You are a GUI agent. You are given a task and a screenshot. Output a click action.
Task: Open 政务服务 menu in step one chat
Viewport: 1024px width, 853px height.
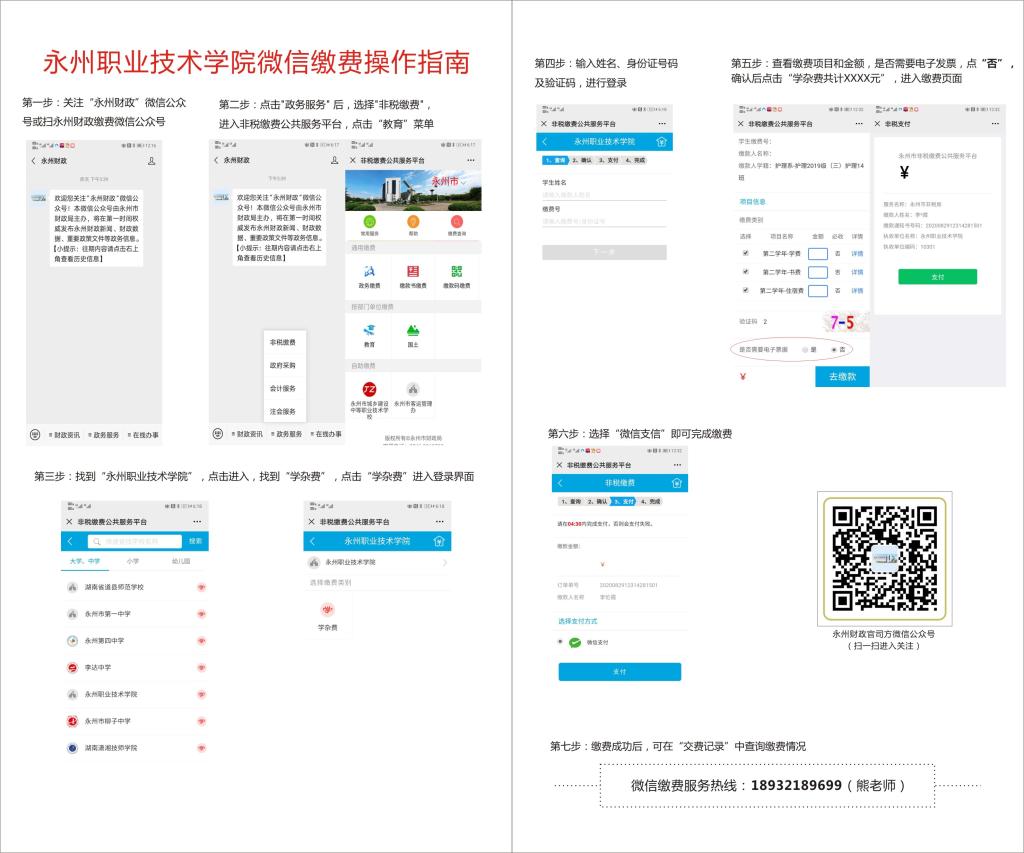coord(104,435)
